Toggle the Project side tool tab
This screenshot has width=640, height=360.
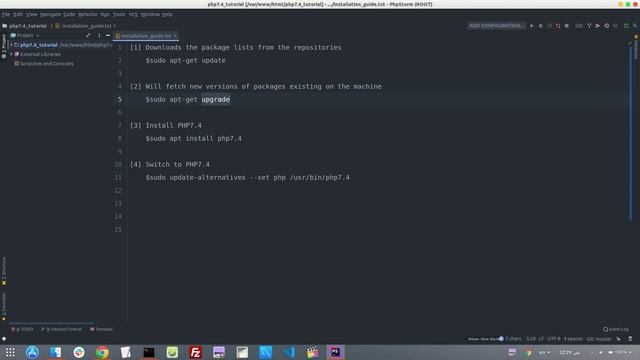(x=4, y=46)
